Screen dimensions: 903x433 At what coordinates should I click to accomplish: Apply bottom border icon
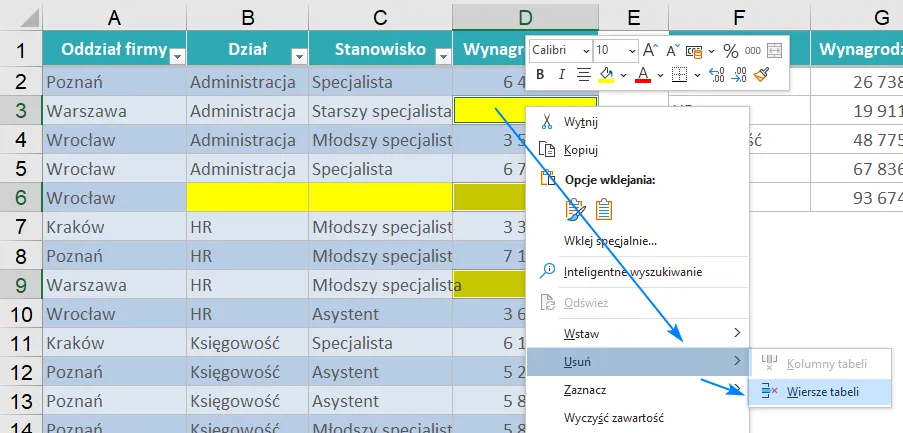(680, 74)
